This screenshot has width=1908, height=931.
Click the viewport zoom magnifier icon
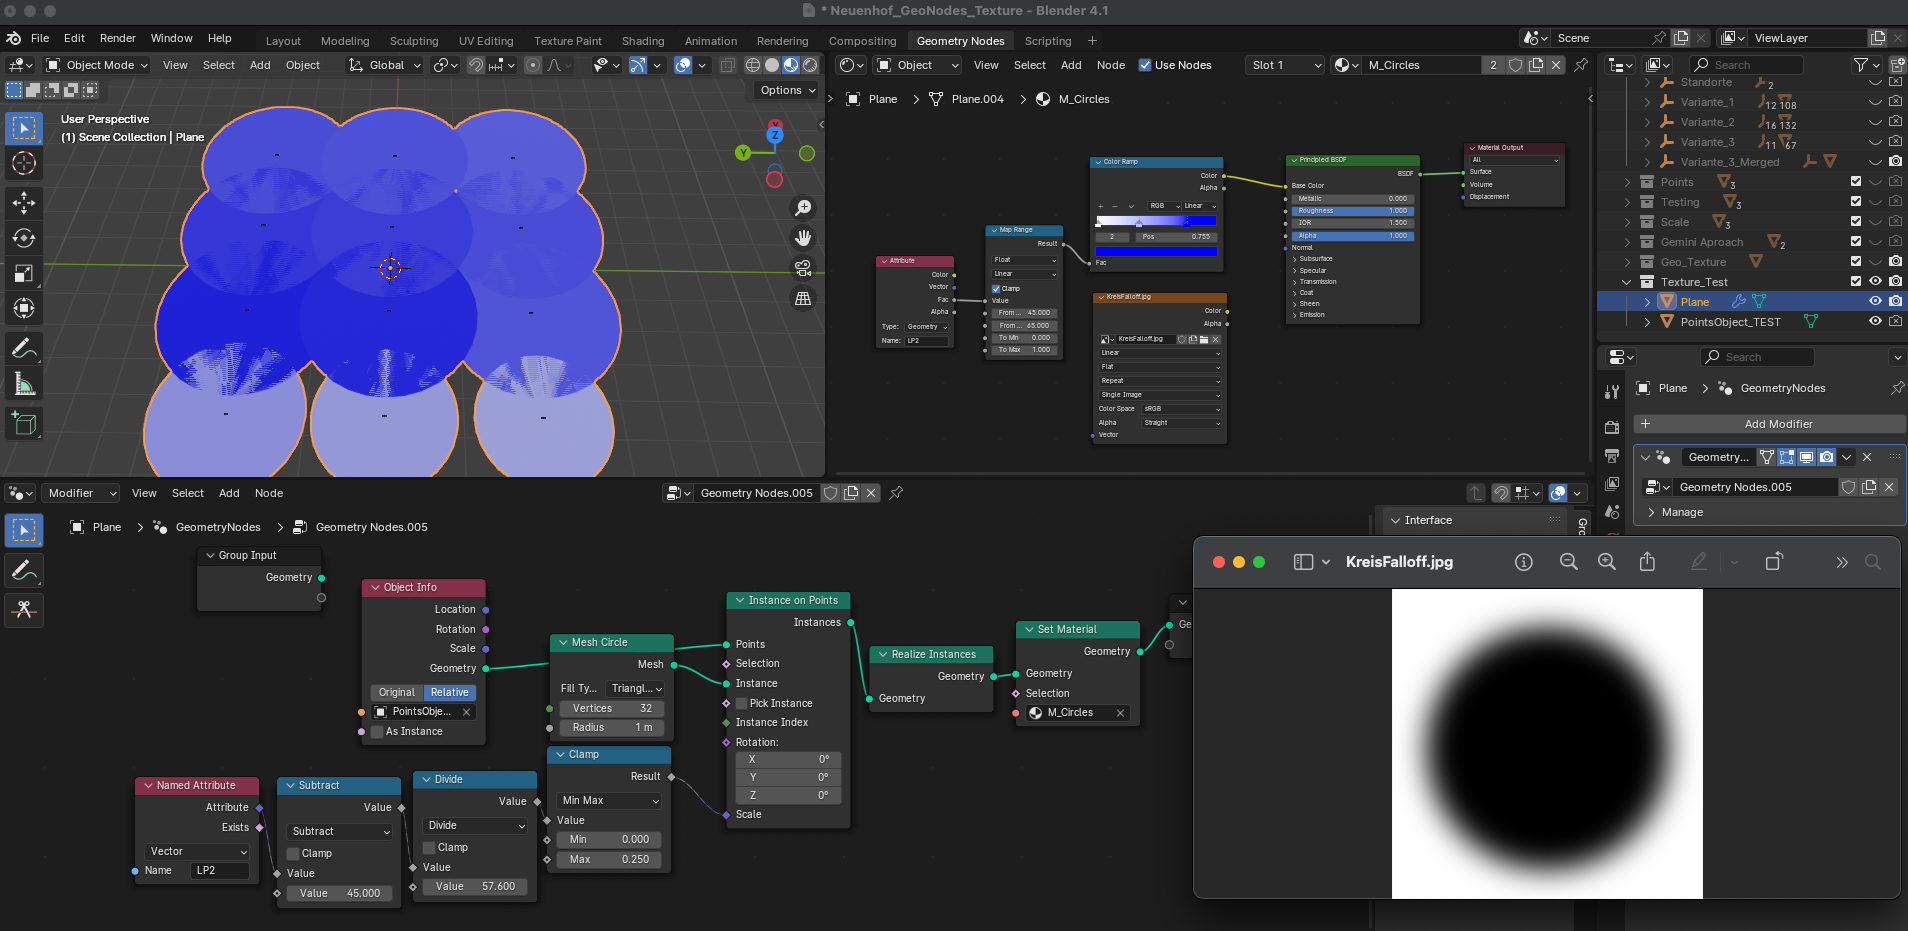coord(803,208)
